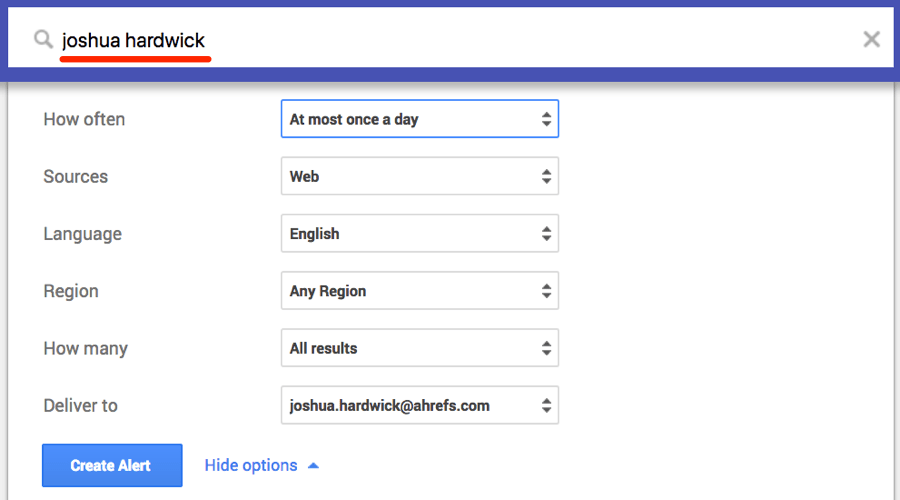Image resolution: width=900 pixels, height=500 pixels.
Task: Open the 'All results' dropdown
Action: point(419,349)
